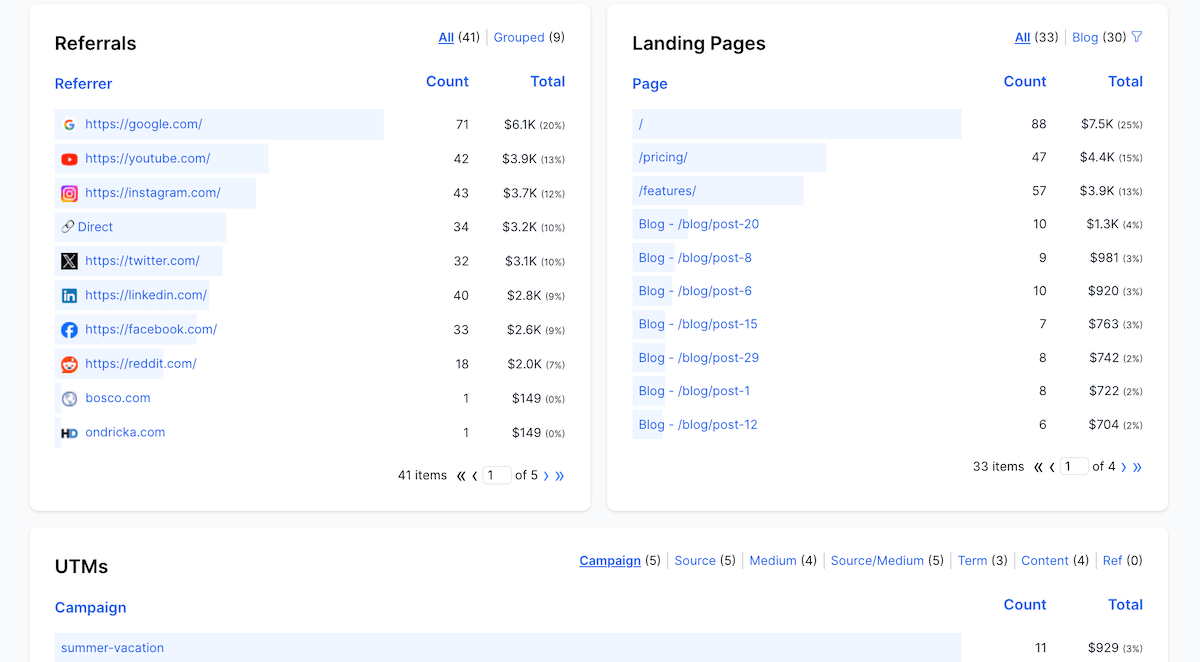Show only Blog landing pages

click(1085, 38)
